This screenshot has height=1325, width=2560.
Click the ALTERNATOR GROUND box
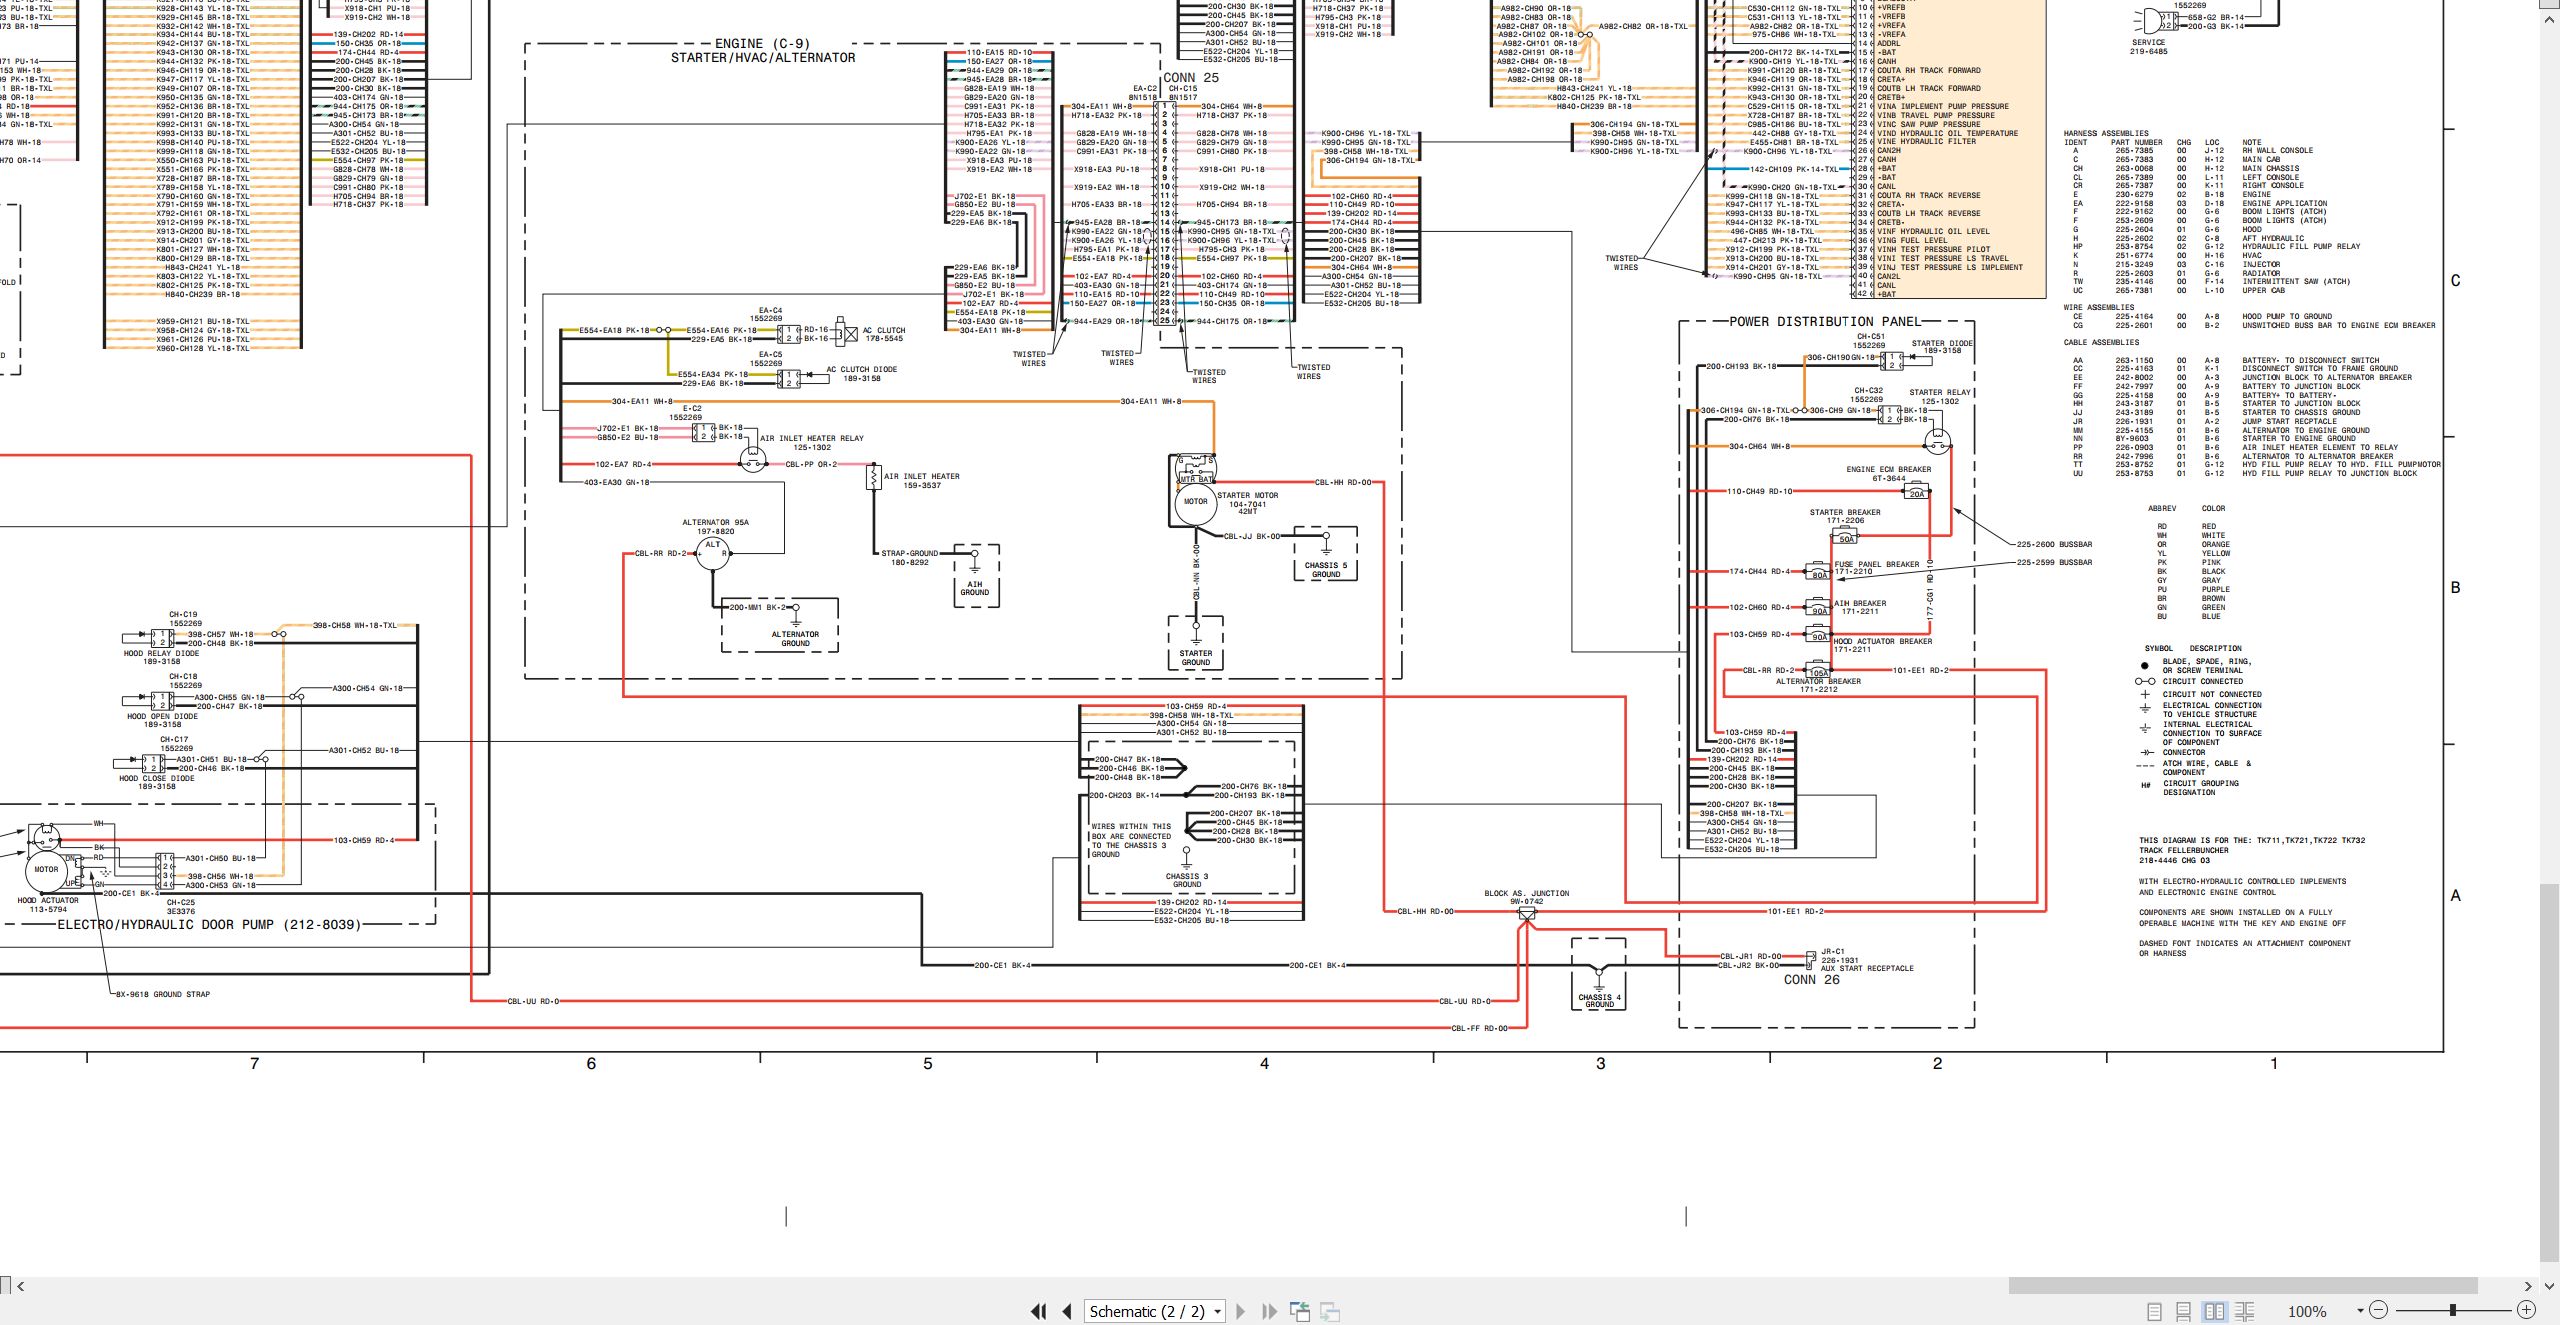(781, 625)
